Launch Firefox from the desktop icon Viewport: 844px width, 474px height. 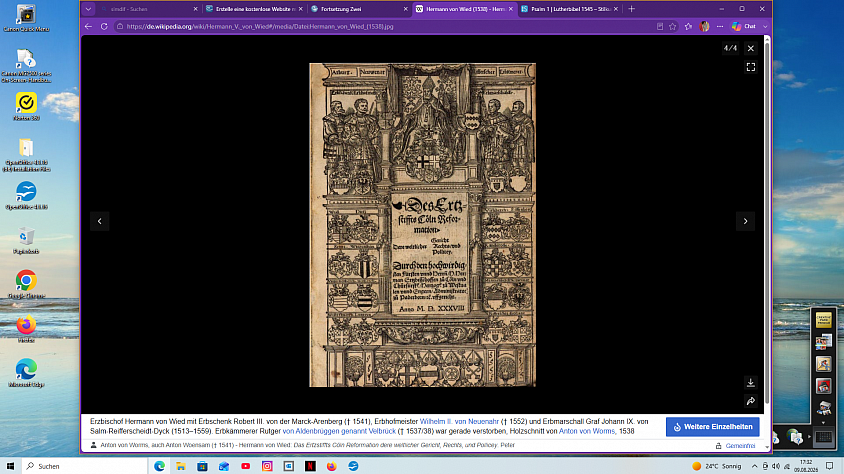tap(26, 329)
